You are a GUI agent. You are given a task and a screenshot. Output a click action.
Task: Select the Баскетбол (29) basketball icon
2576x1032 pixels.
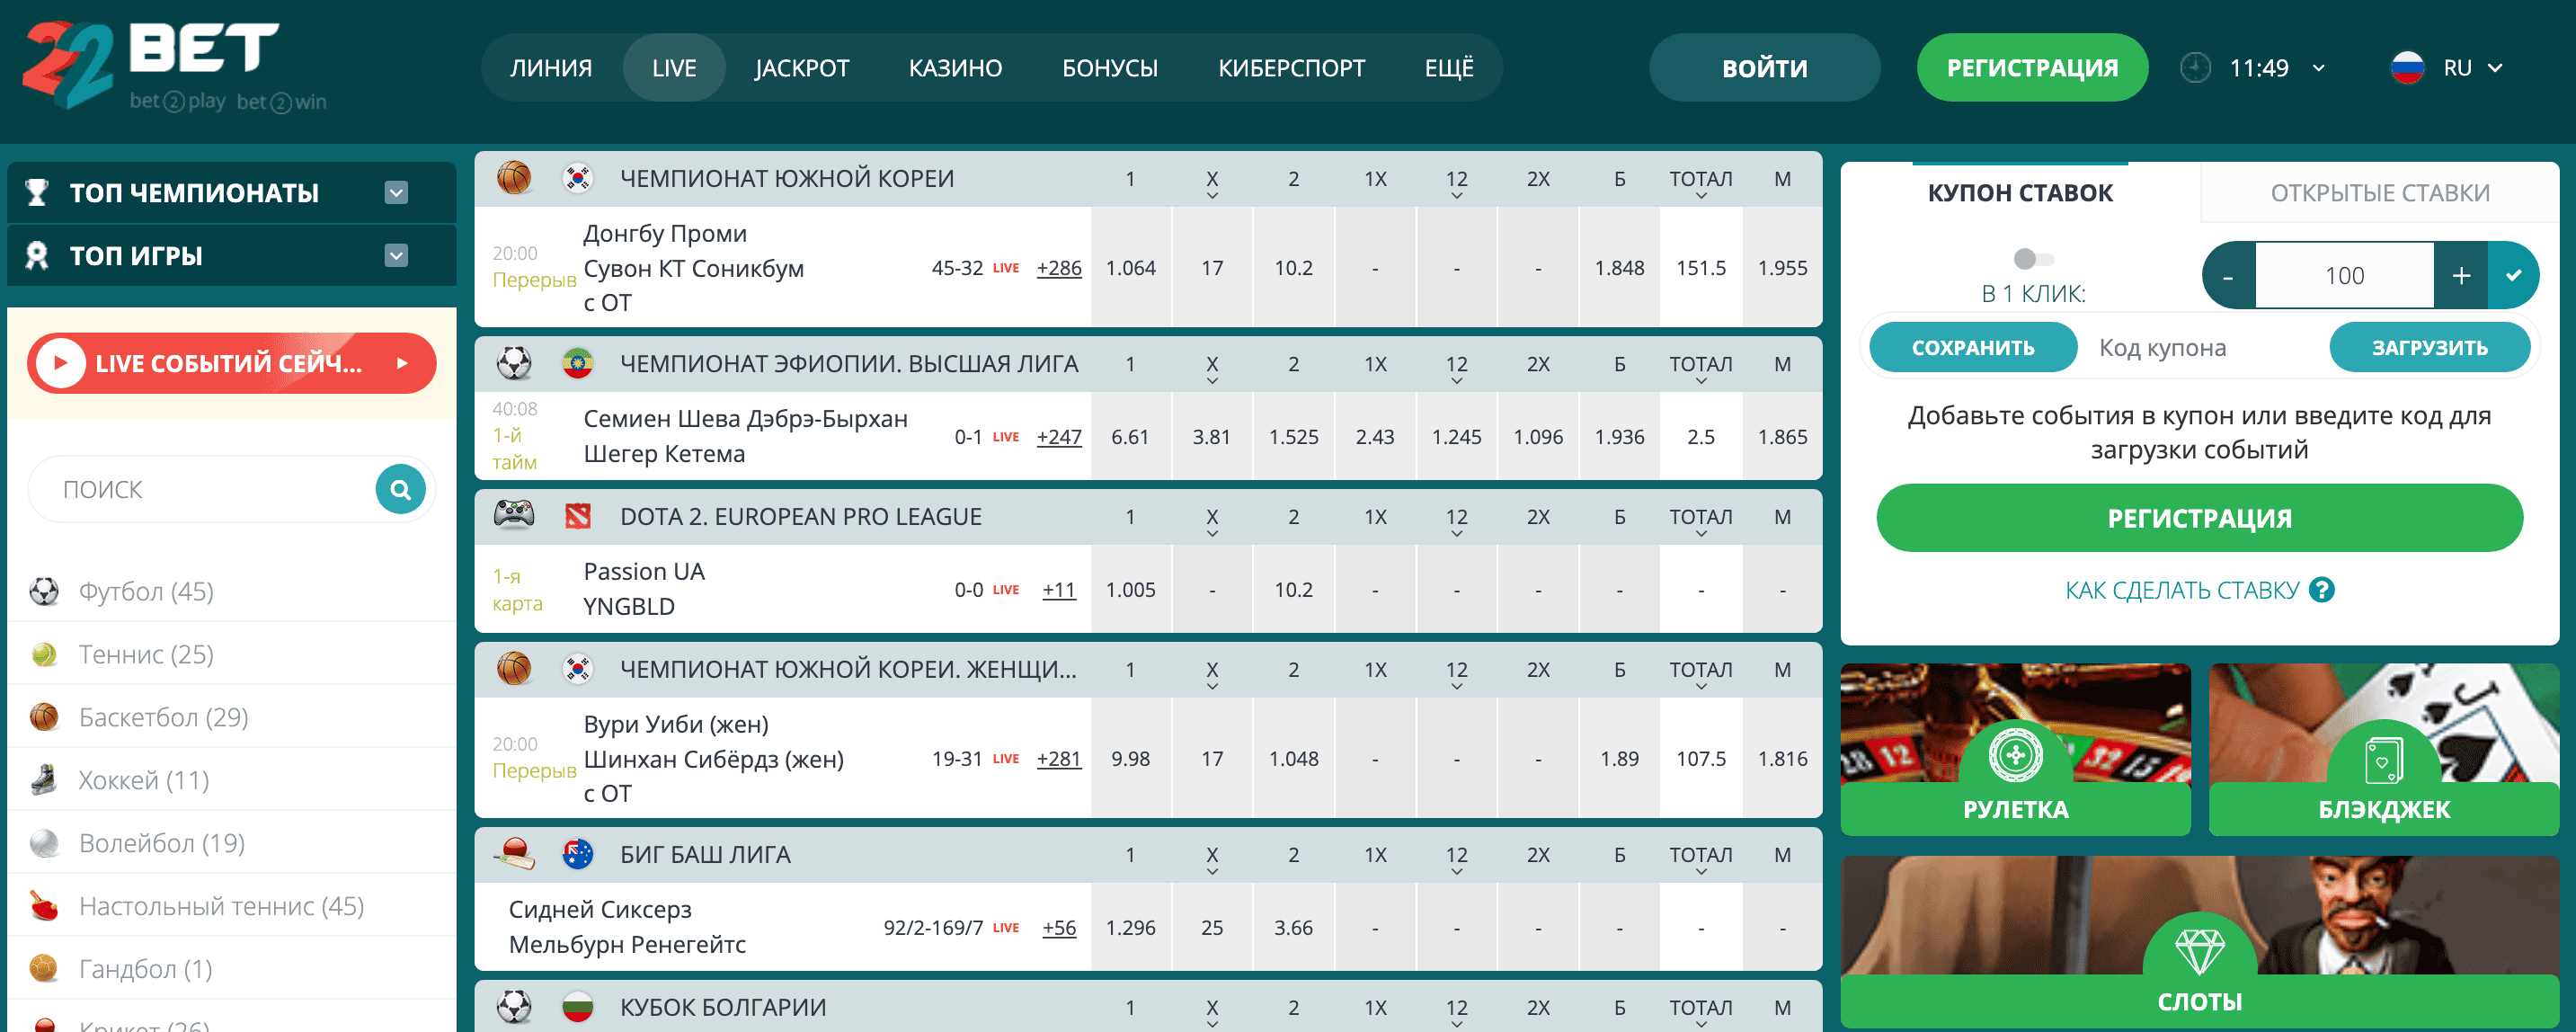pos(44,717)
